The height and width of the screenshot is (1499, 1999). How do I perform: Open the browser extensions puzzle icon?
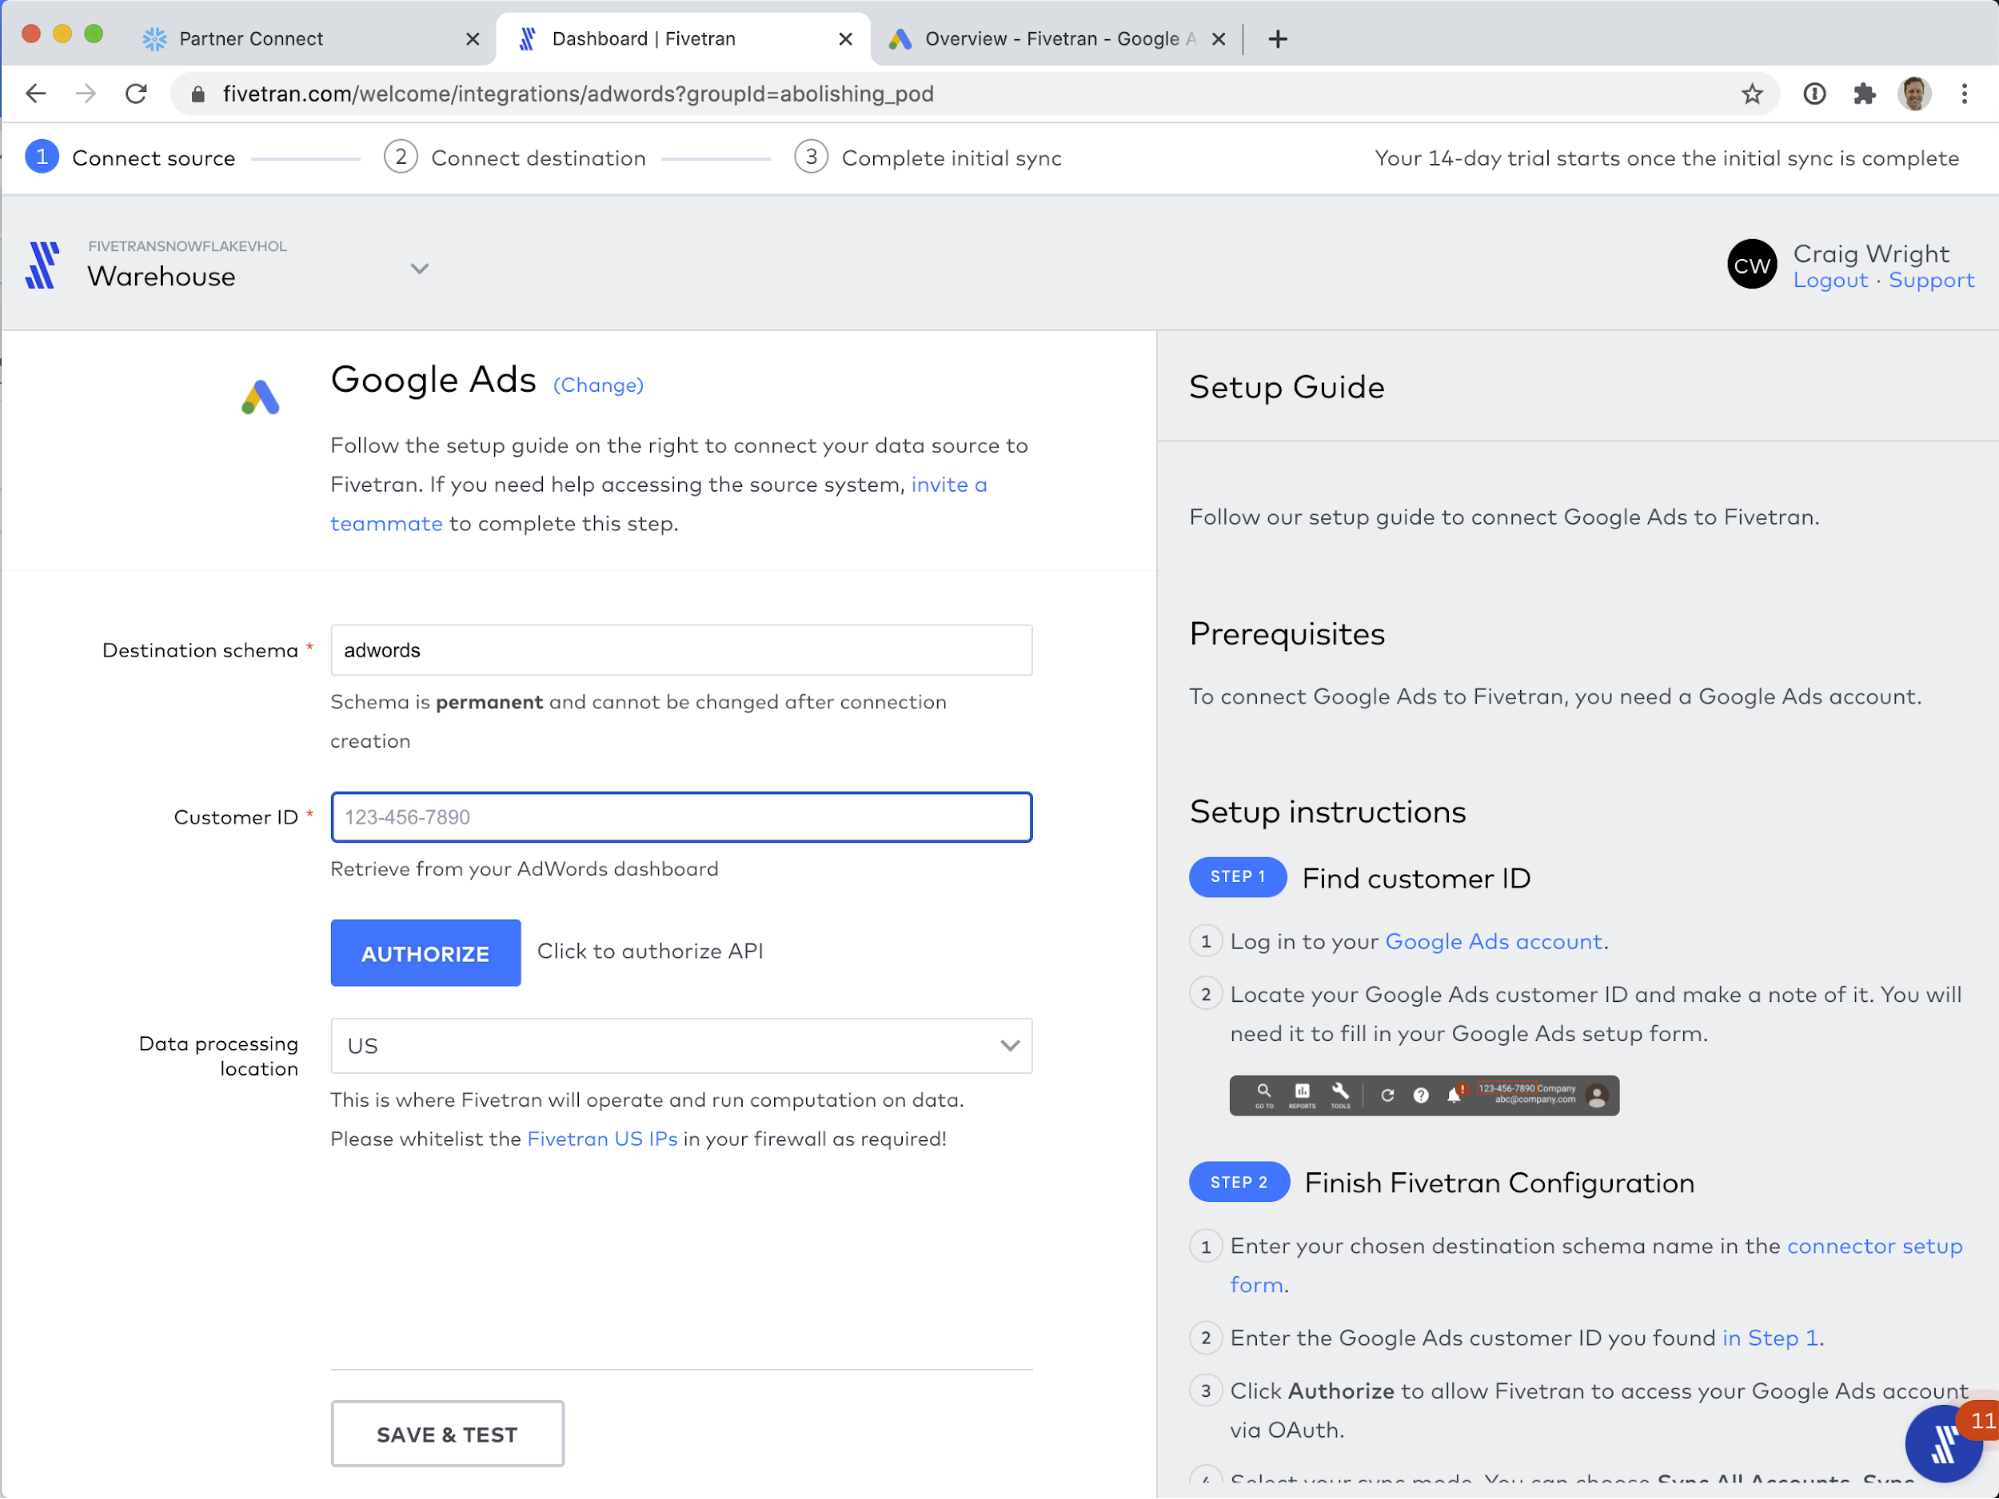(1864, 94)
